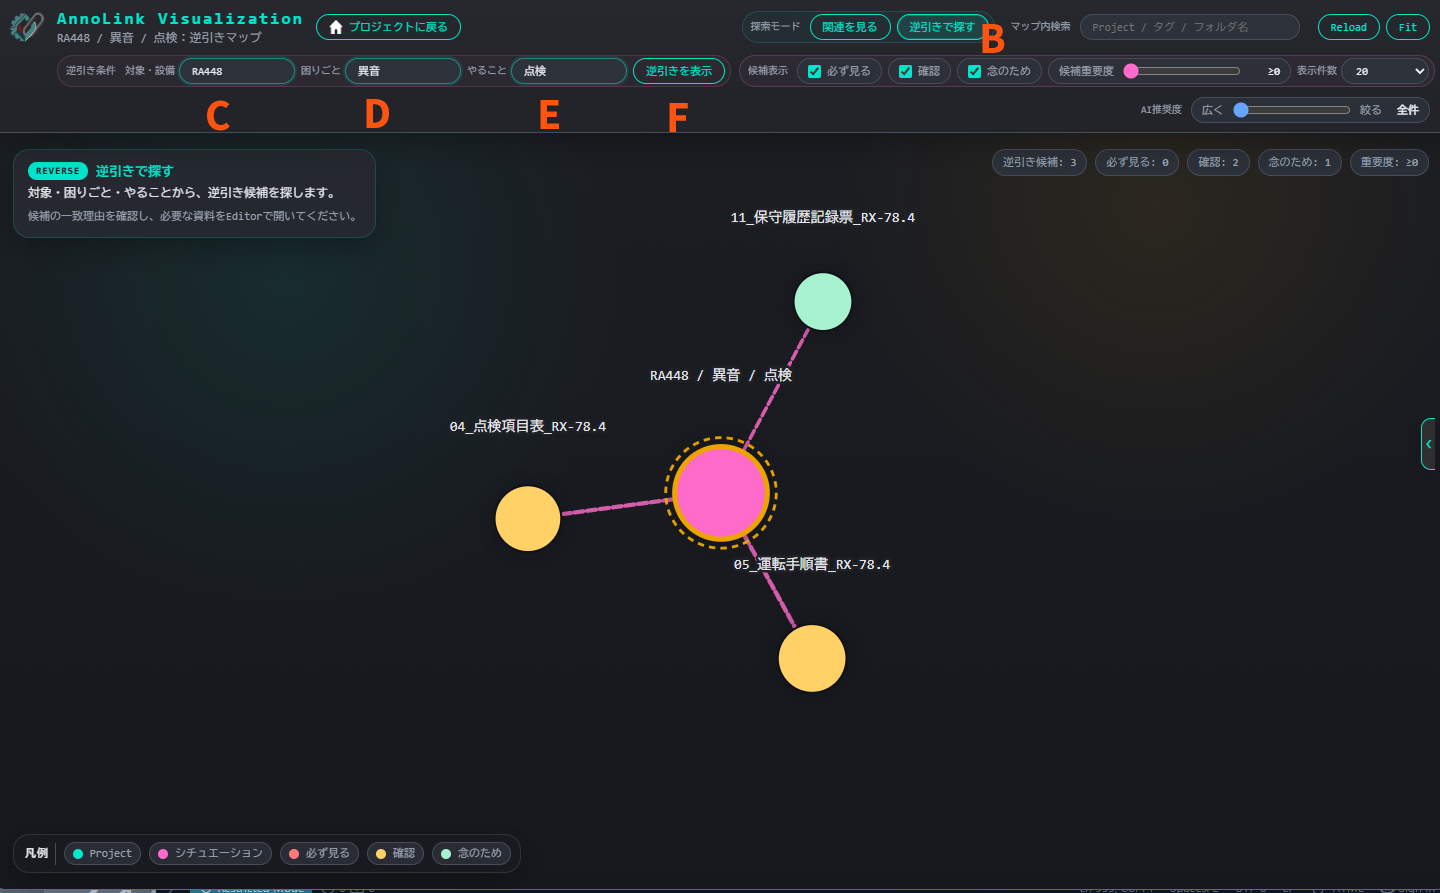This screenshot has width=1440, height=893.
Task: Click the 全件 label
Action: coord(1407,110)
